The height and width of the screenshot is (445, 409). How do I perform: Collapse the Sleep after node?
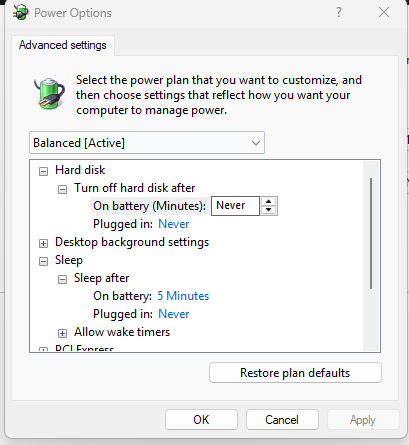[x=62, y=280]
